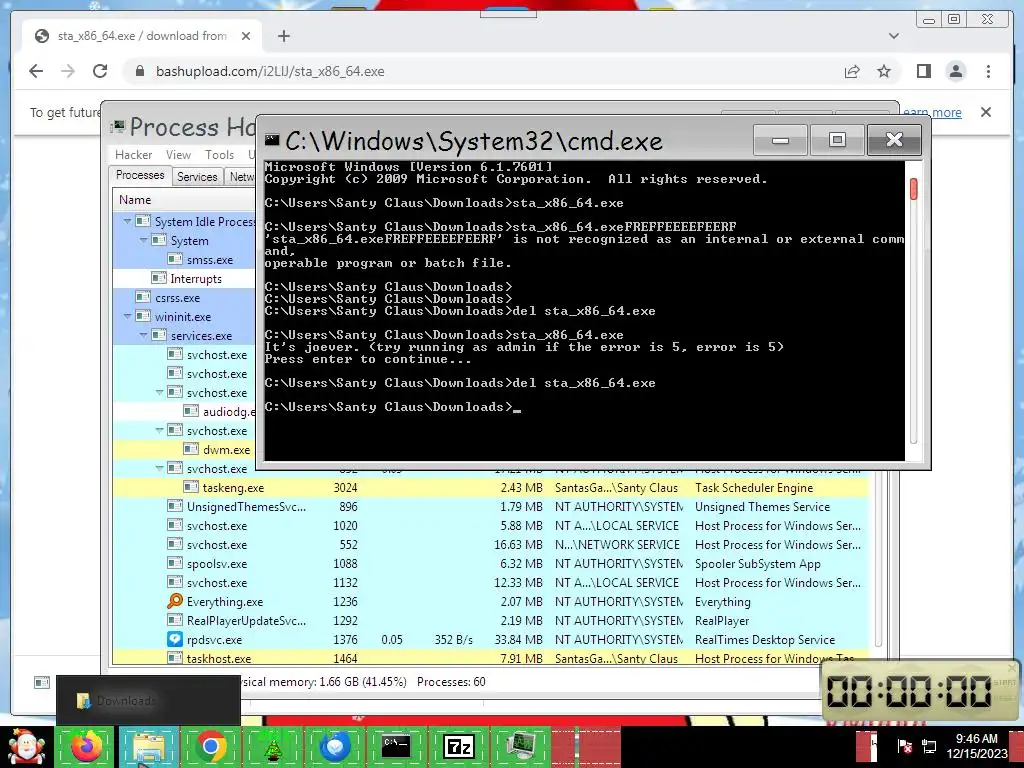Open the Christmas tree taskbar app
1024x768 pixels.
[272, 746]
